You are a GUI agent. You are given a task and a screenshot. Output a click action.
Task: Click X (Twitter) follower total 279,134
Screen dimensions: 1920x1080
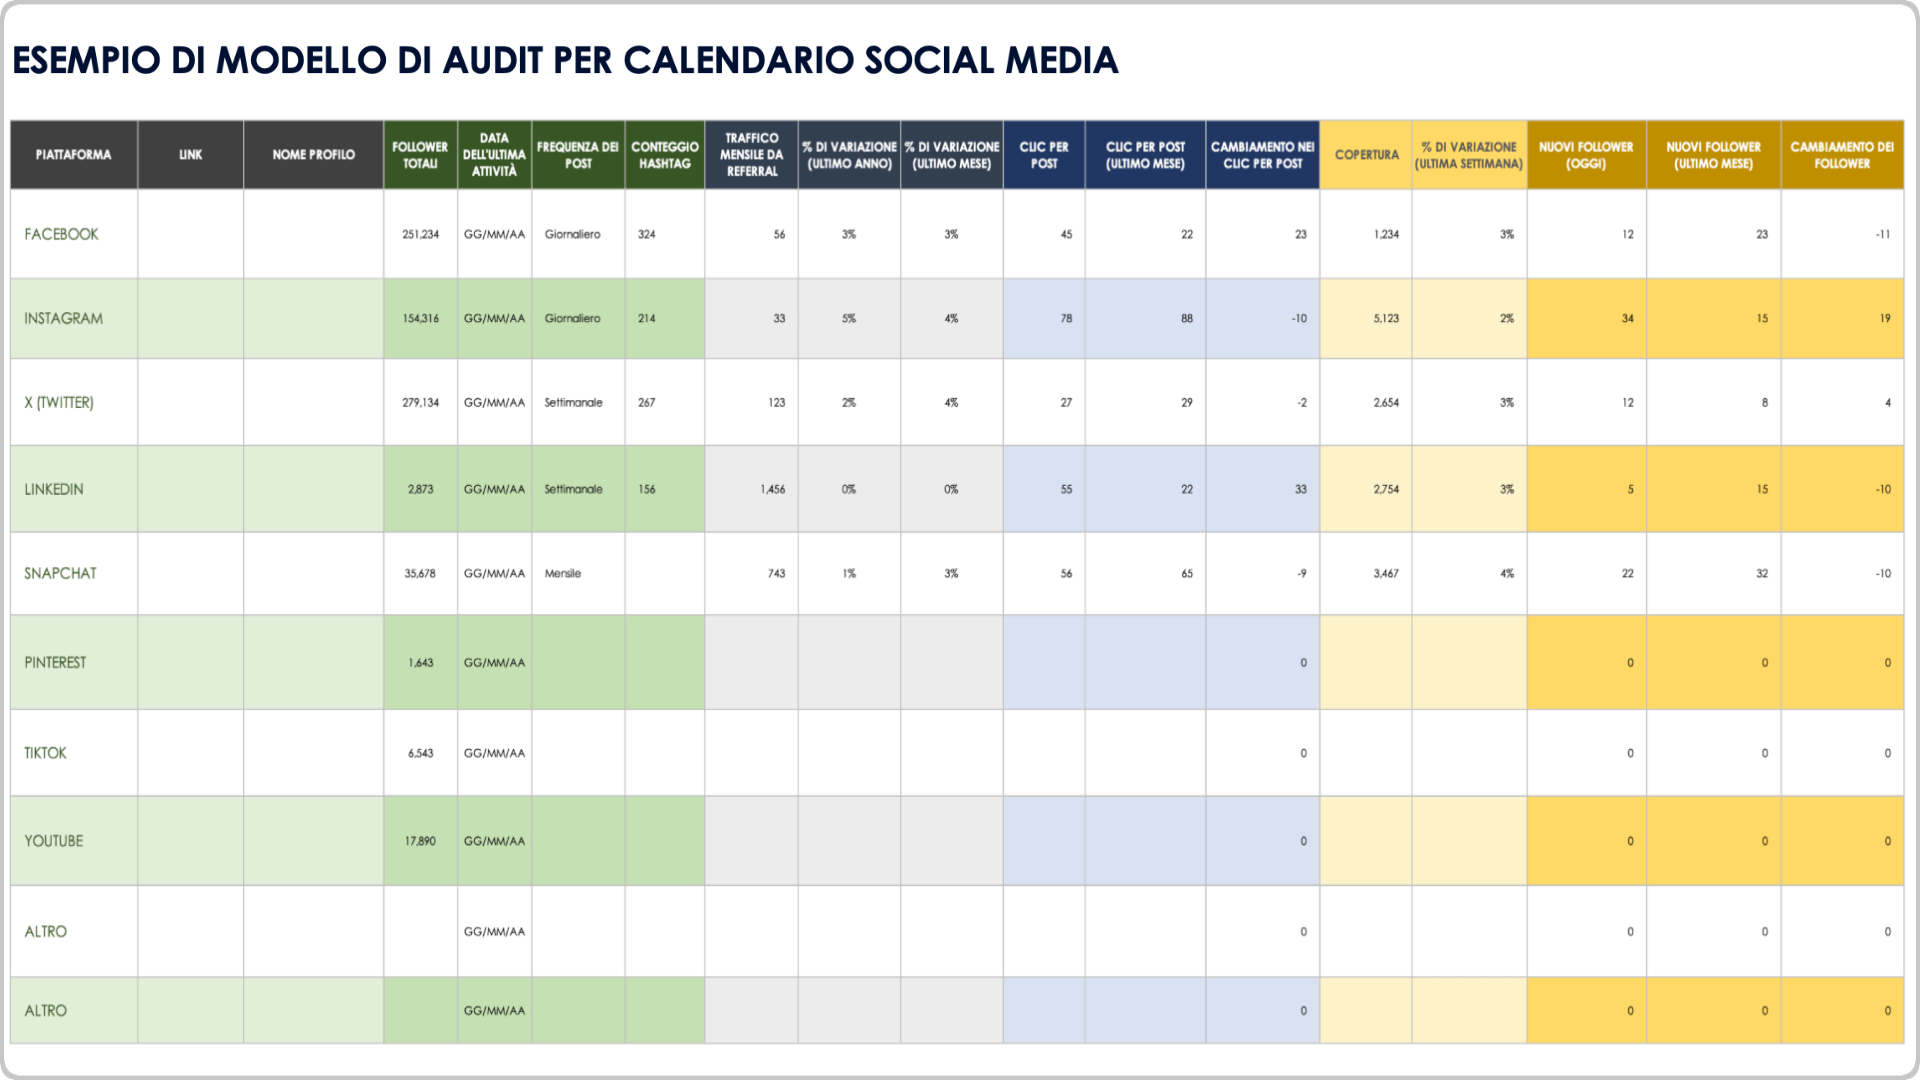tap(421, 402)
